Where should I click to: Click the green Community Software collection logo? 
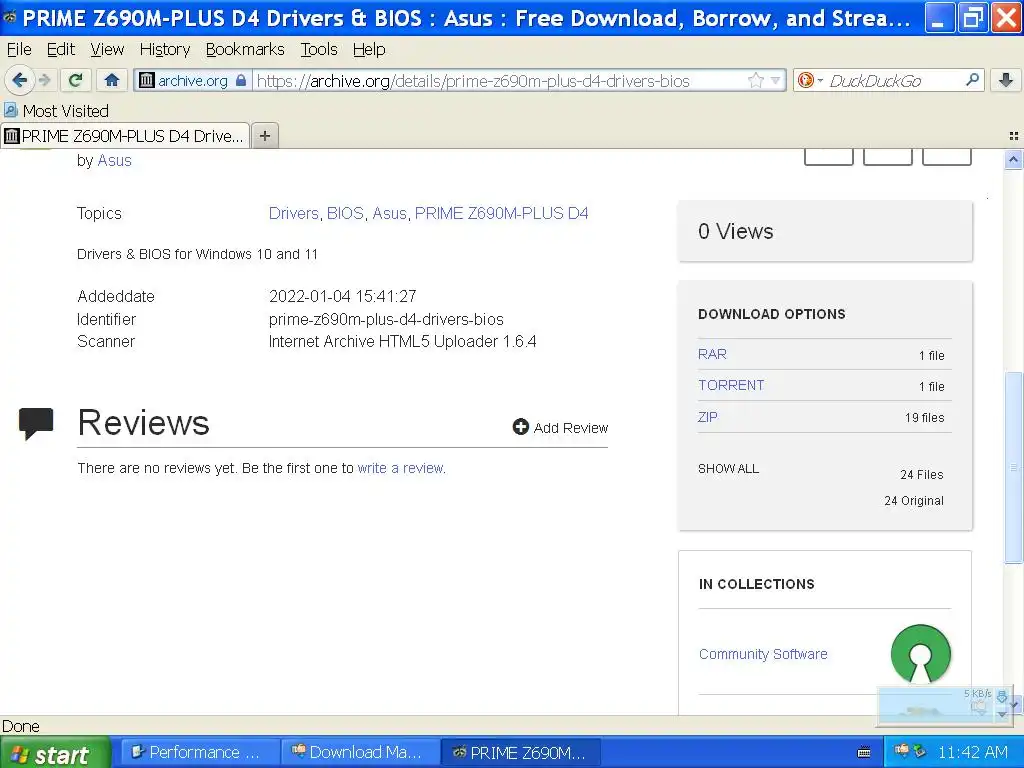point(921,654)
